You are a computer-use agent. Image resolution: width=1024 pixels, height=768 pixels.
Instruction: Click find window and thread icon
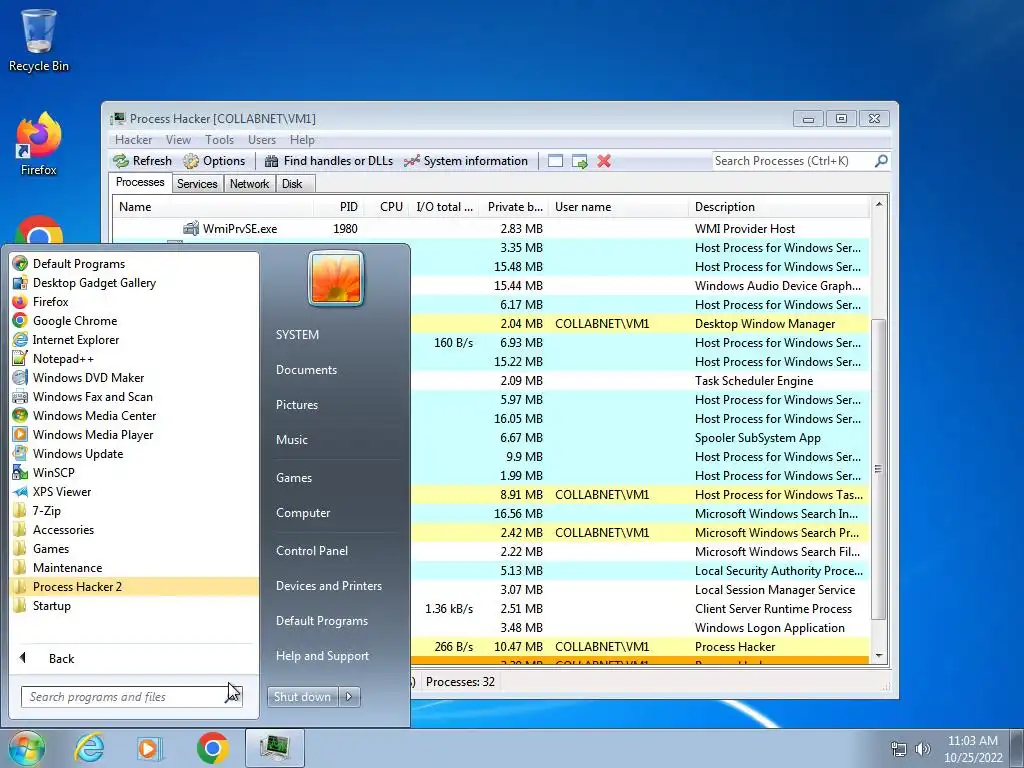580,161
